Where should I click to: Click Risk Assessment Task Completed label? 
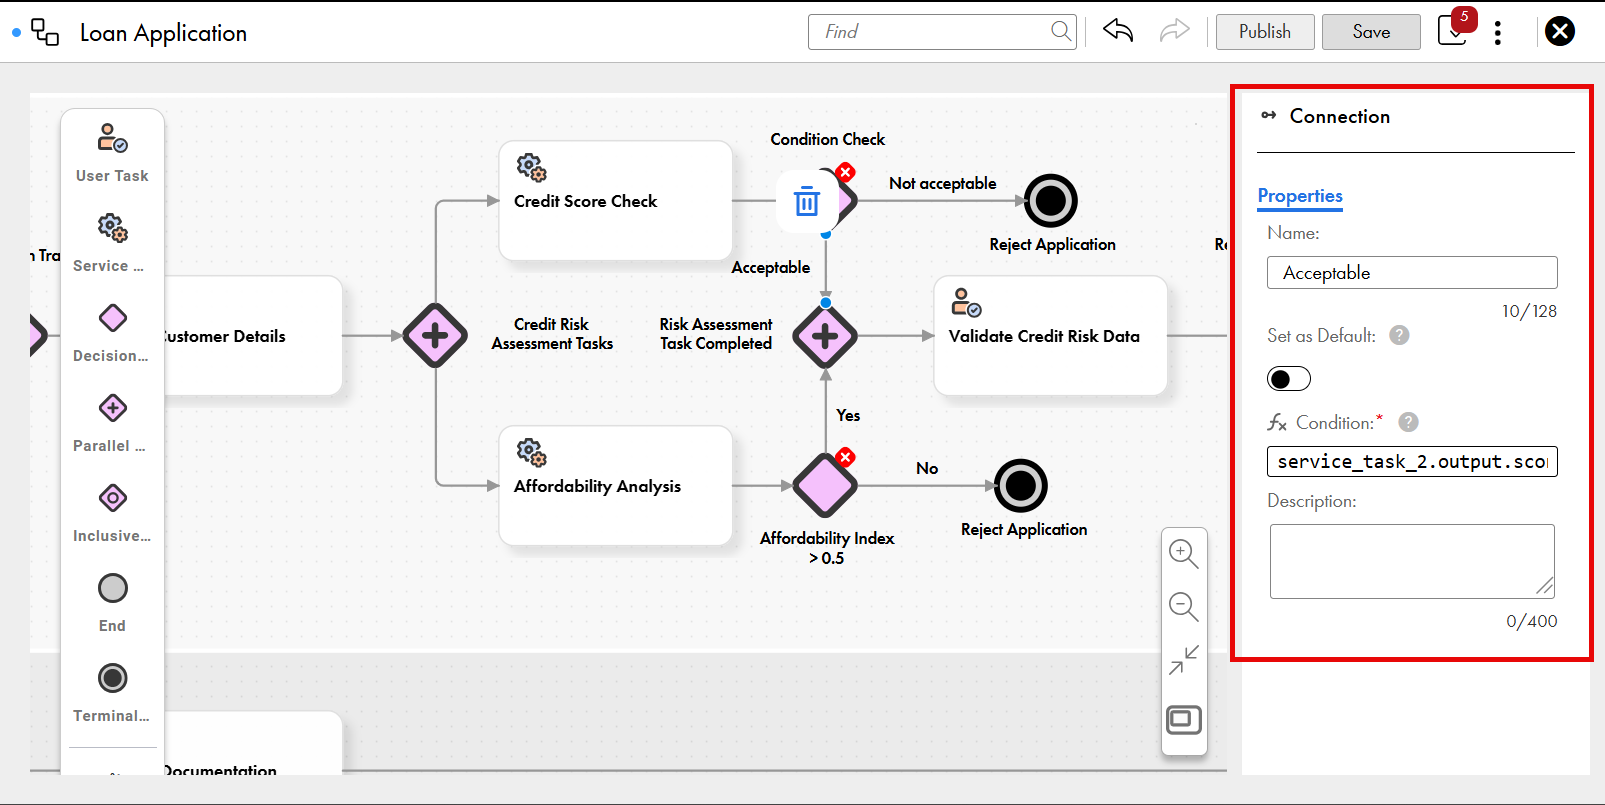pyautogui.click(x=716, y=334)
